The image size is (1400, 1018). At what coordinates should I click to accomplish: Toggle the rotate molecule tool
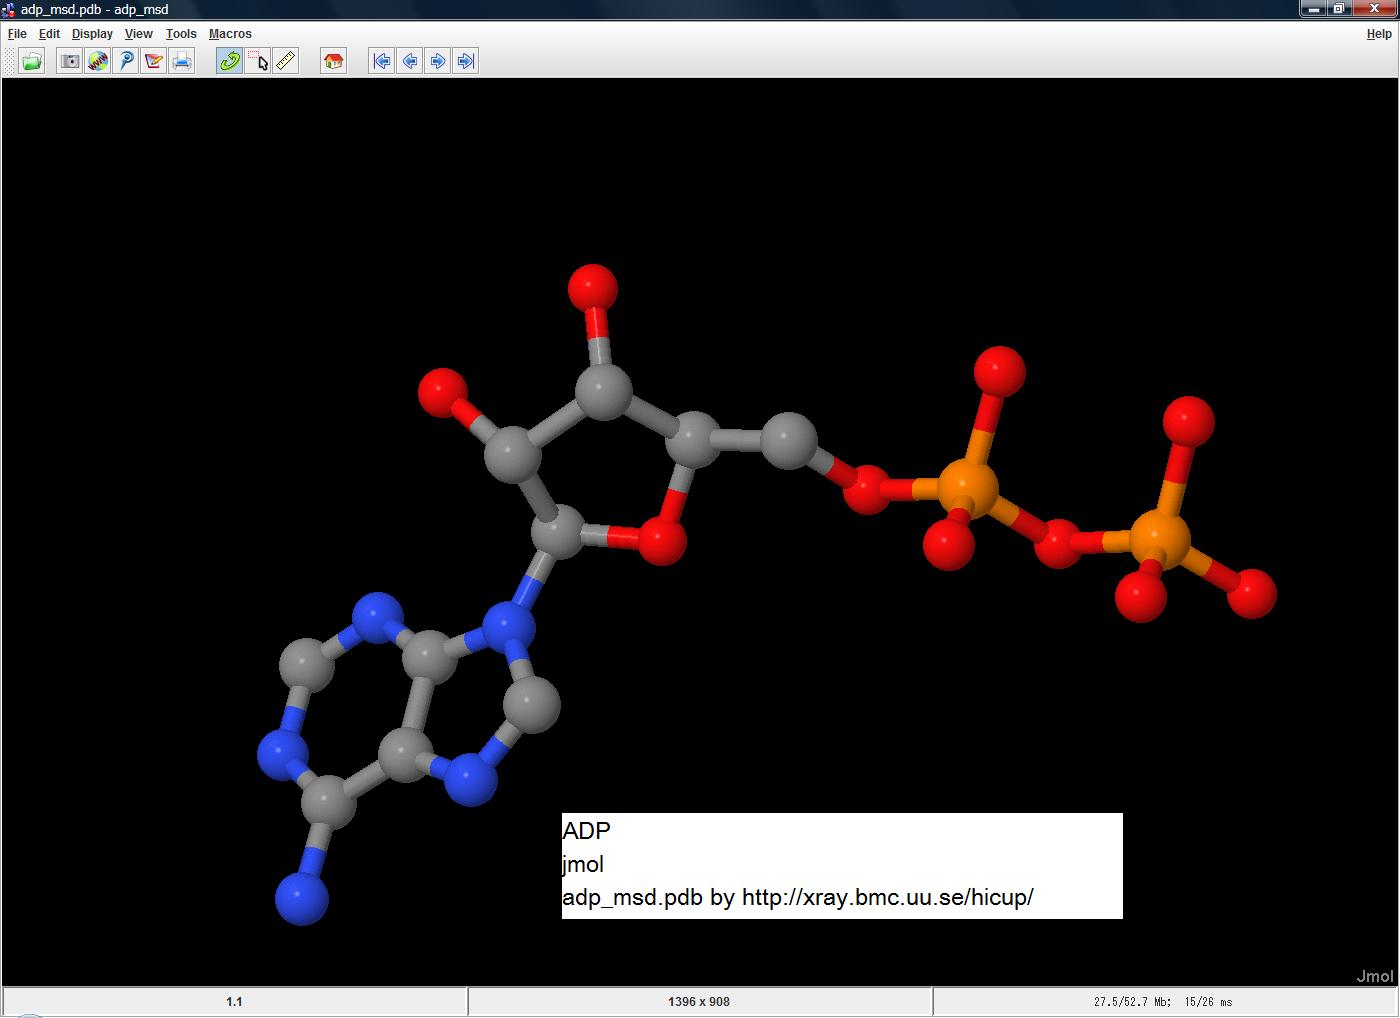point(229,61)
